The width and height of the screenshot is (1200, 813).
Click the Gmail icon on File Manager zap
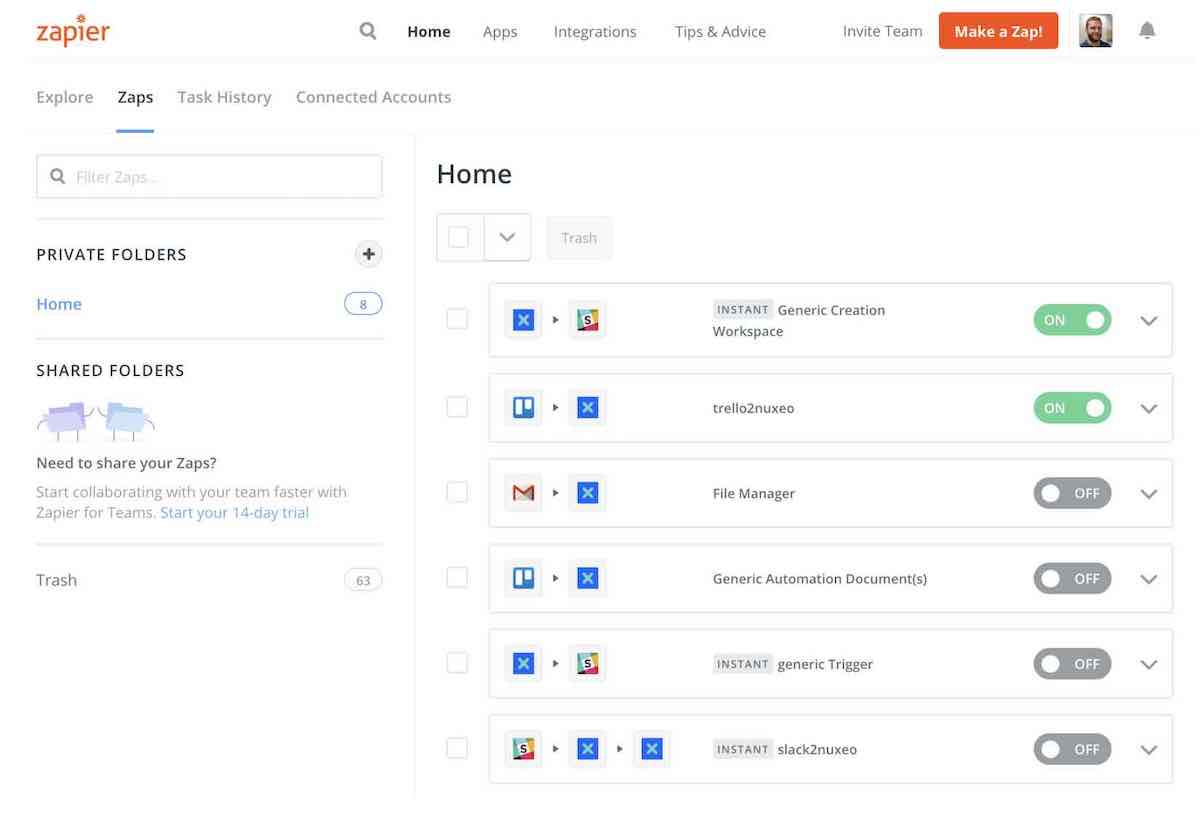(523, 493)
